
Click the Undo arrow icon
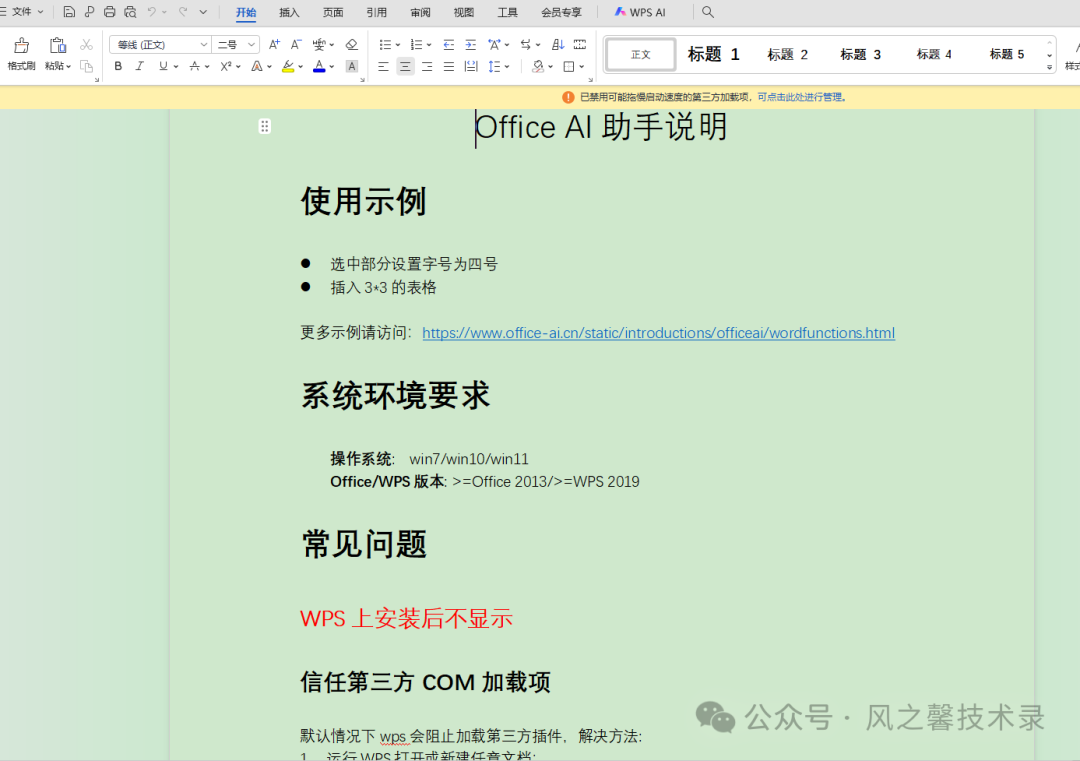(x=152, y=12)
